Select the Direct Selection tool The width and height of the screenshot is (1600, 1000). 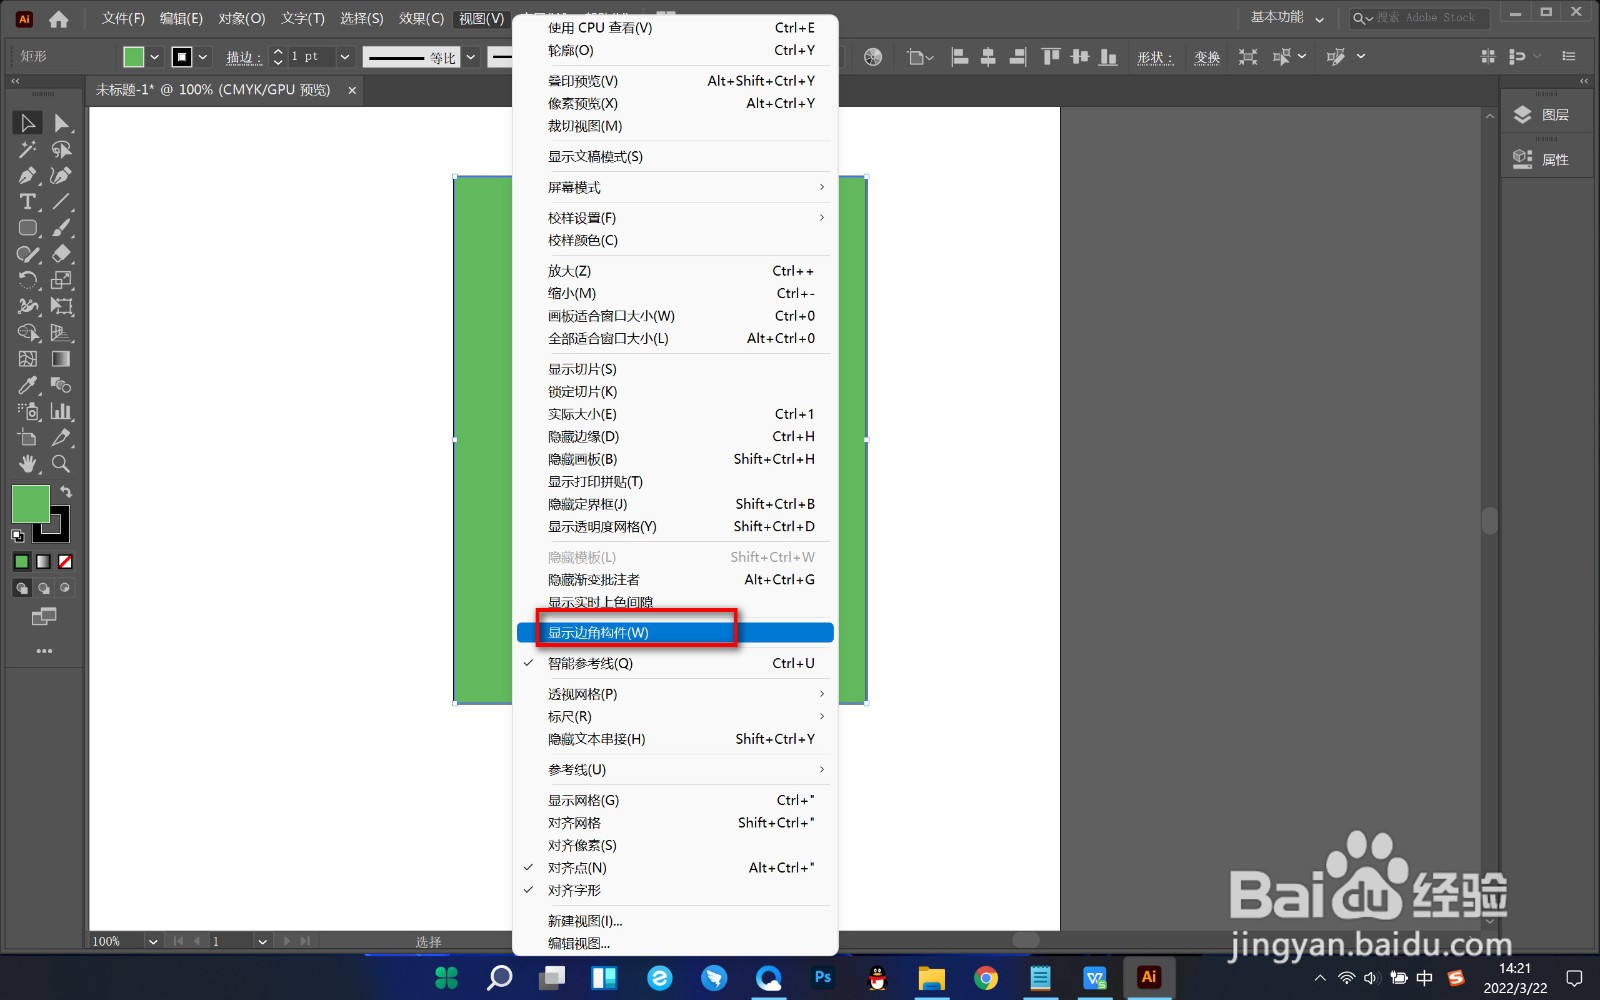pos(61,123)
